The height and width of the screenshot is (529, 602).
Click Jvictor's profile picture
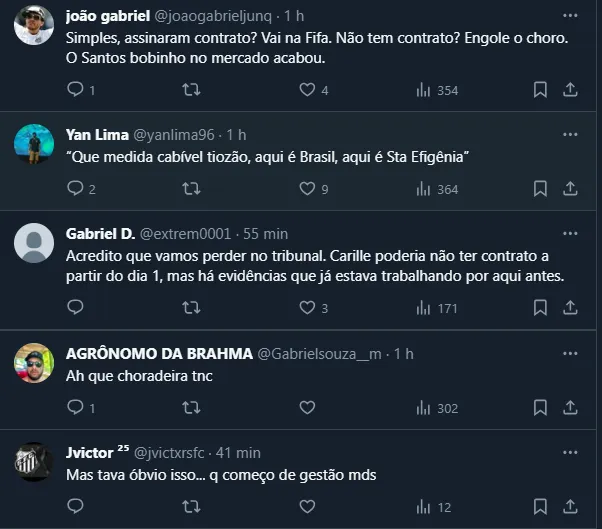(34, 462)
